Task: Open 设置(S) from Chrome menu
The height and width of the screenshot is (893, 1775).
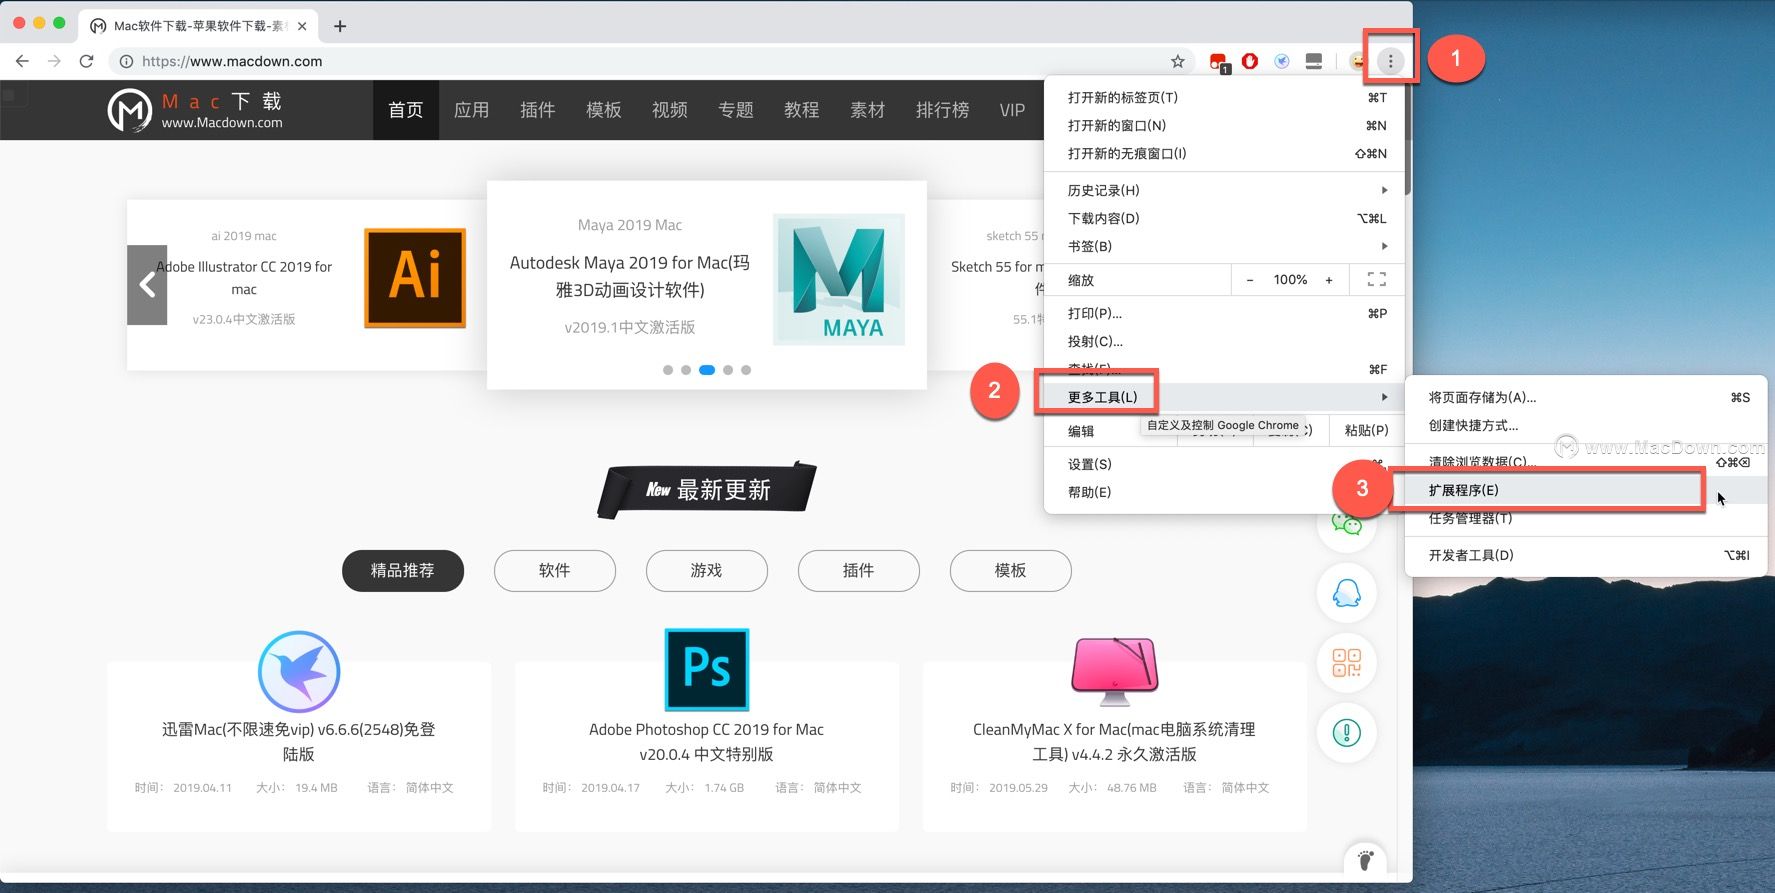Action: point(1224,464)
